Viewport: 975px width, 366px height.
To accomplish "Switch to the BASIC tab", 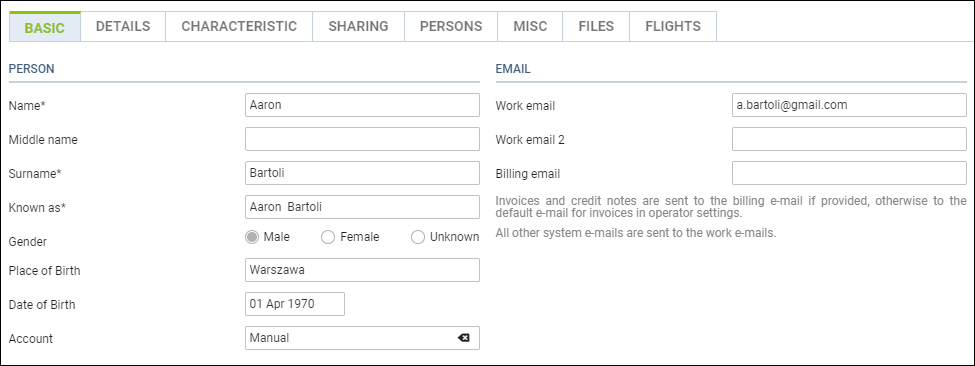I will 45,27.
